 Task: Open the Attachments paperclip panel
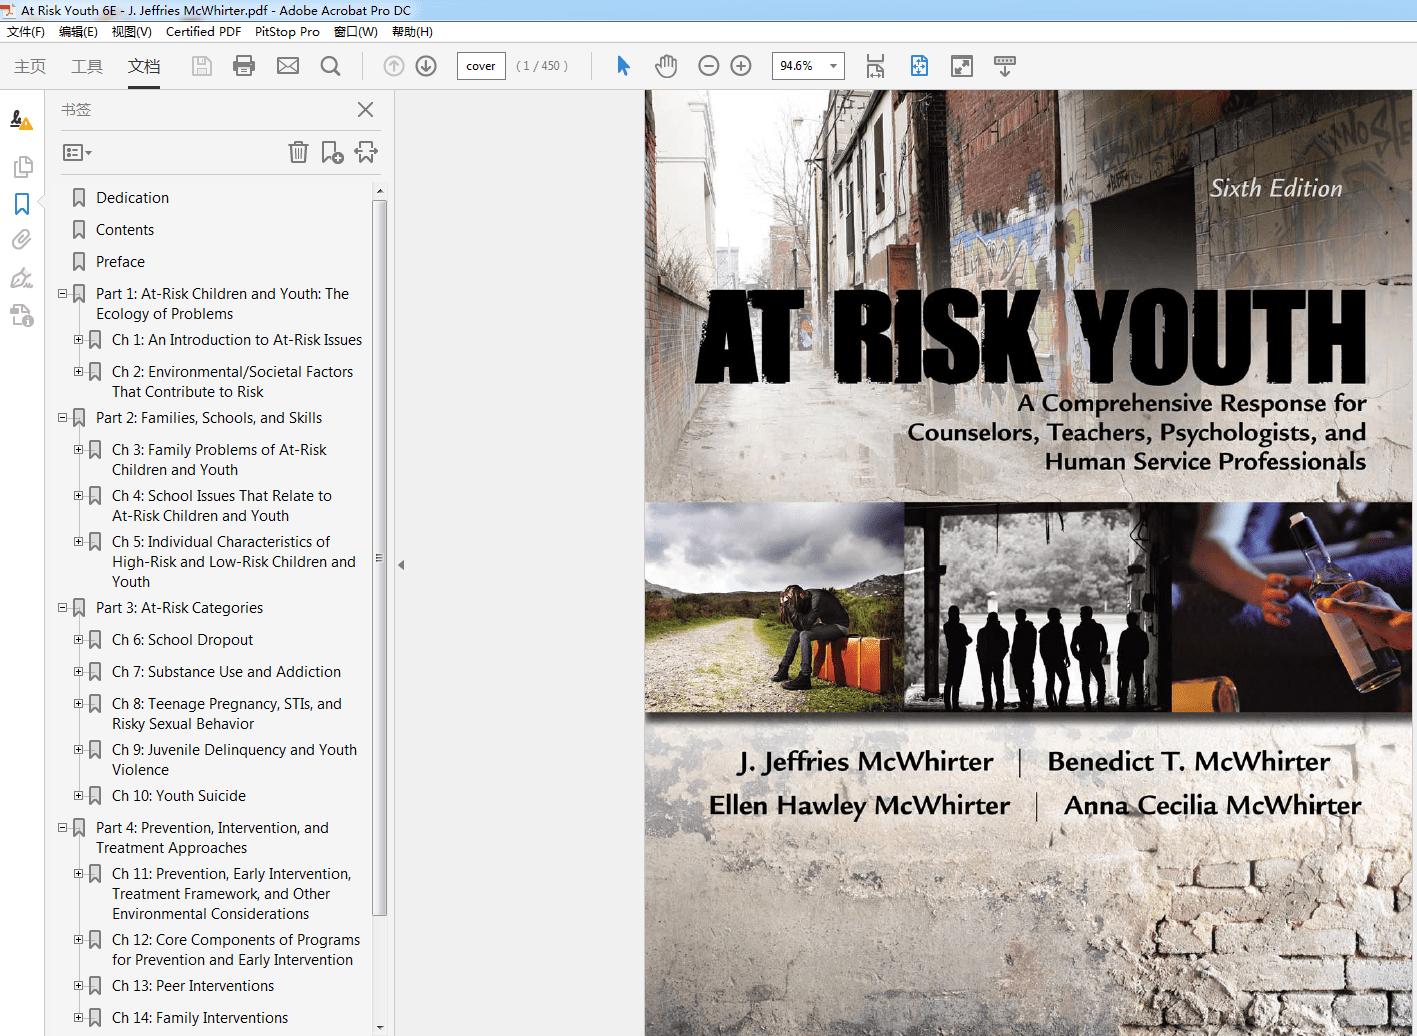pyautogui.click(x=21, y=240)
